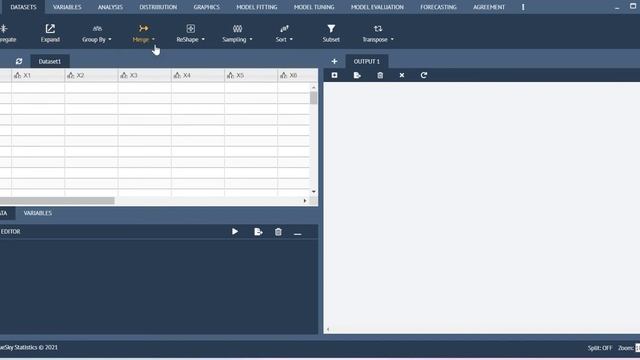
Task: Minimize the editor panel
Action: coord(298,234)
